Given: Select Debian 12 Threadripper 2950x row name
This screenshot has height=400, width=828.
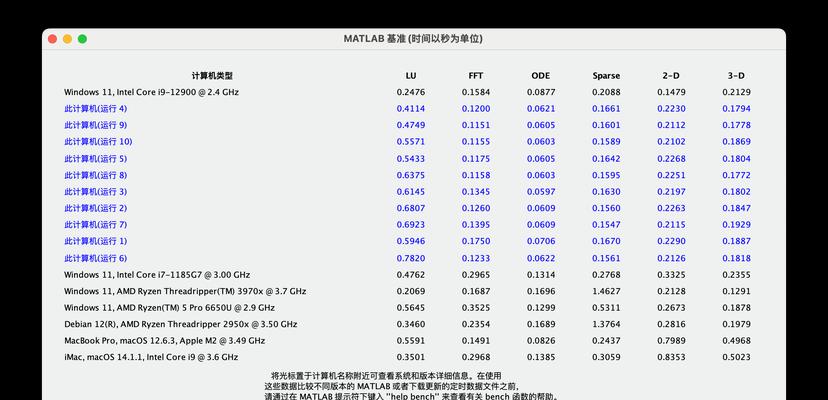Looking at the screenshot, I should tap(181, 324).
